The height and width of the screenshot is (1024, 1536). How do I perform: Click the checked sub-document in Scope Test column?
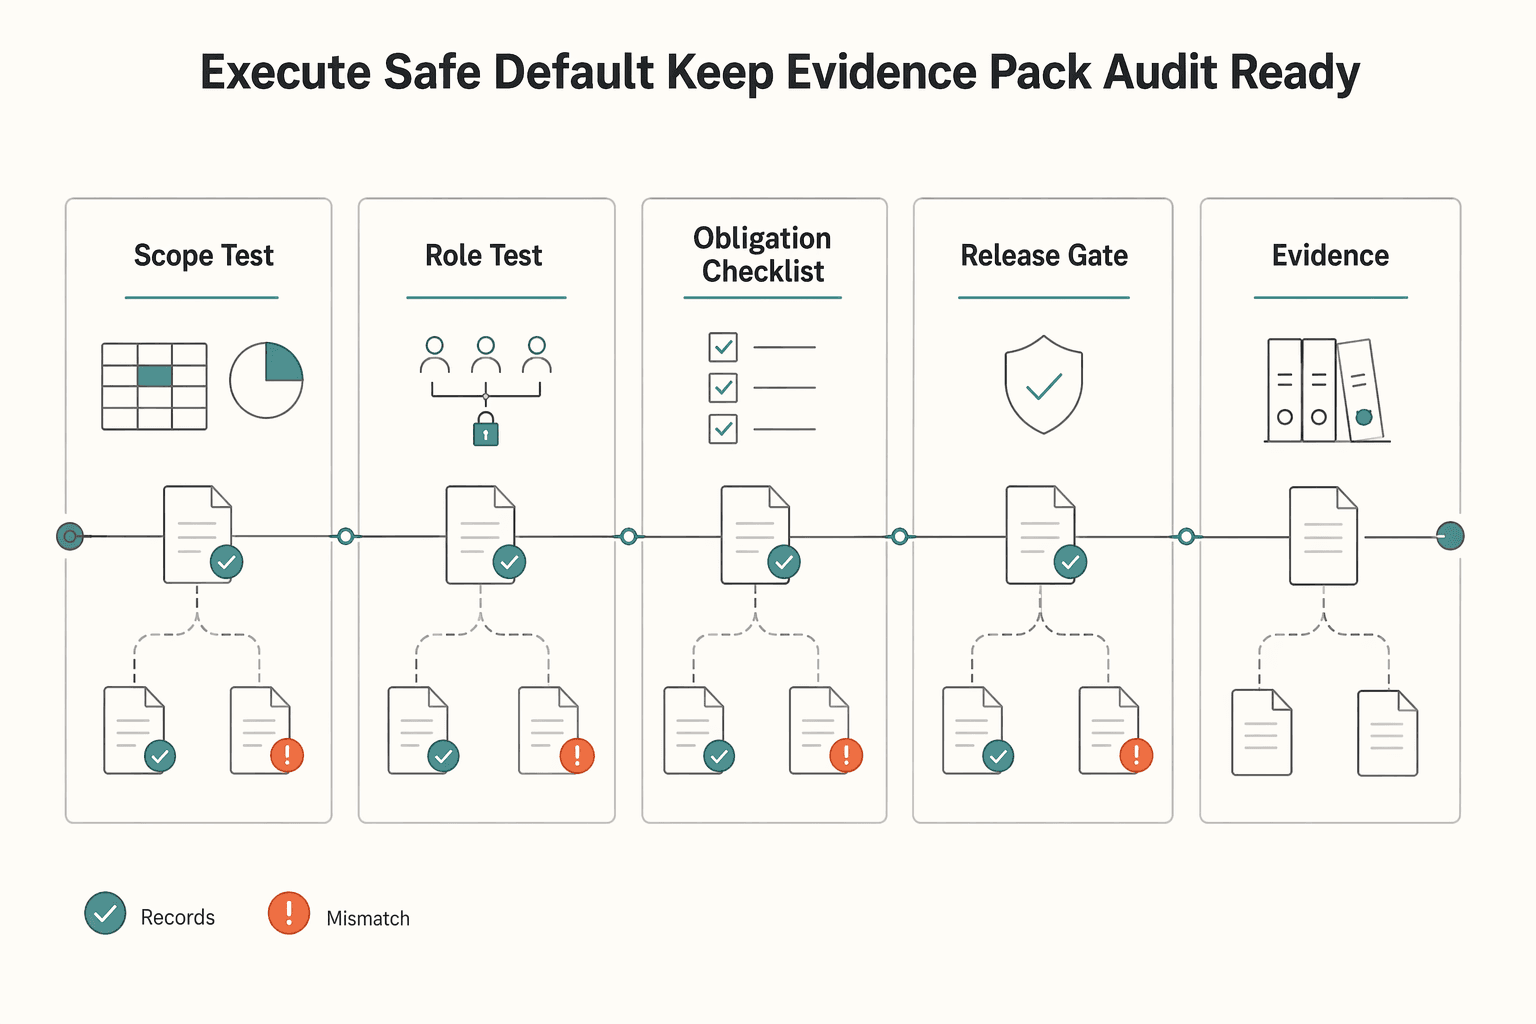140,730
